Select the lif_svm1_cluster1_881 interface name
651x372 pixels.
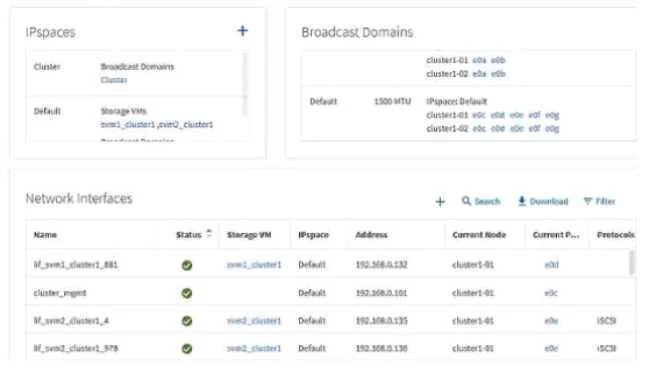tap(76, 265)
